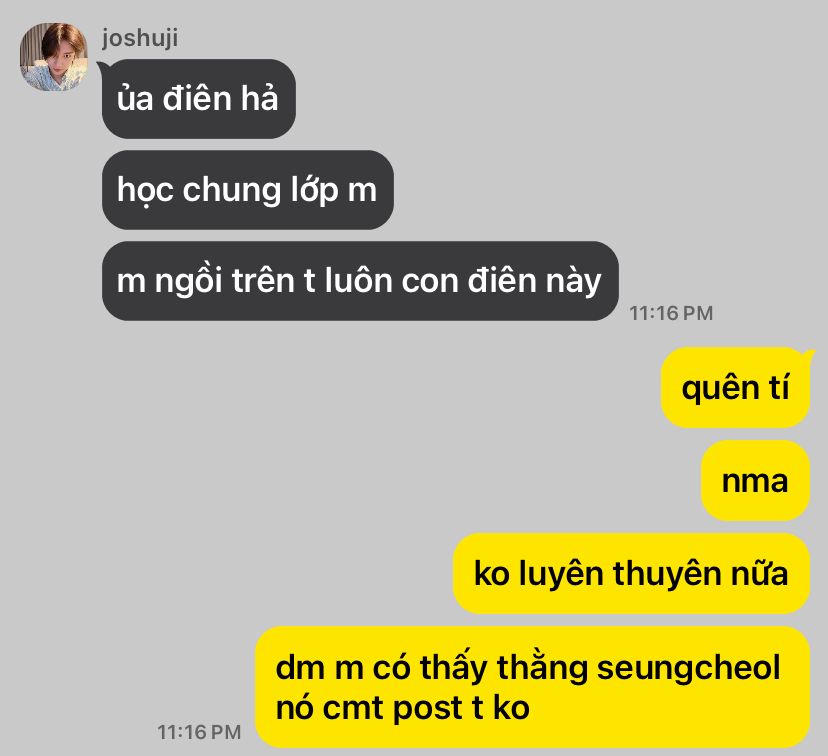This screenshot has width=828, height=756.
Task: Open joshuji's profile picture avatar
Action: pyautogui.click(x=53, y=56)
